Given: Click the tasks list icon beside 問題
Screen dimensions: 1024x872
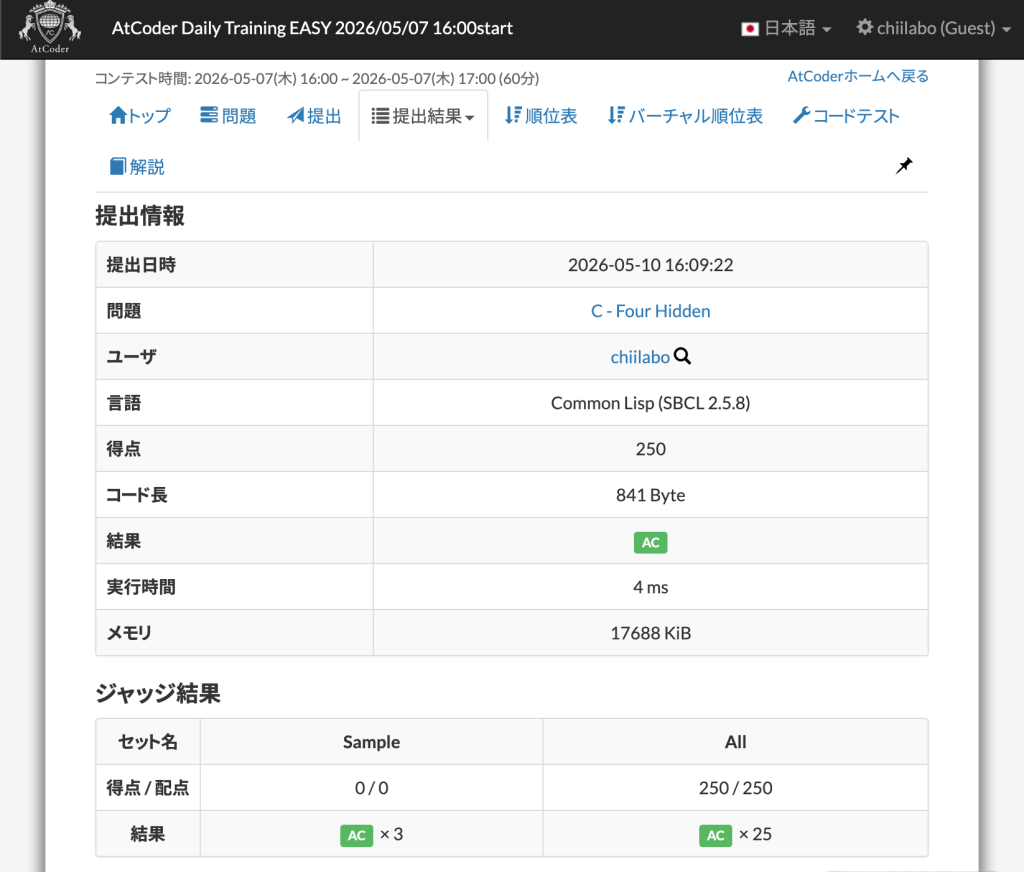Looking at the screenshot, I should (x=209, y=115).
